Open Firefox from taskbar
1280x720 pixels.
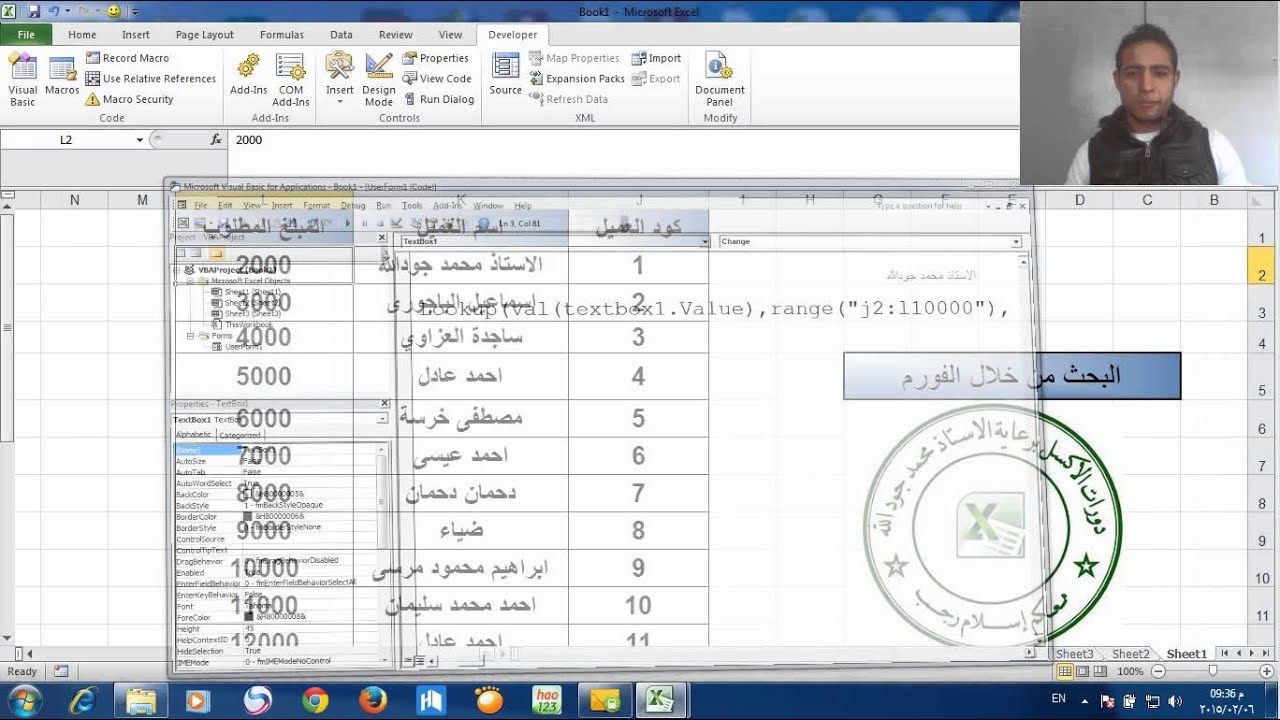pyautogui.click(x=373, y=700)
